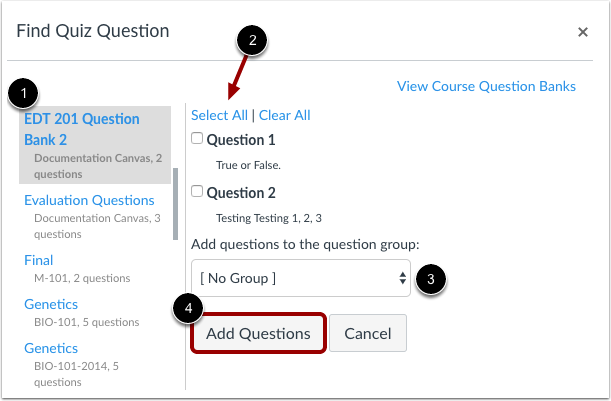Click the numbered annotation circle 1
This screenshot has height=401, width=611.
click(x=23, y=93)
